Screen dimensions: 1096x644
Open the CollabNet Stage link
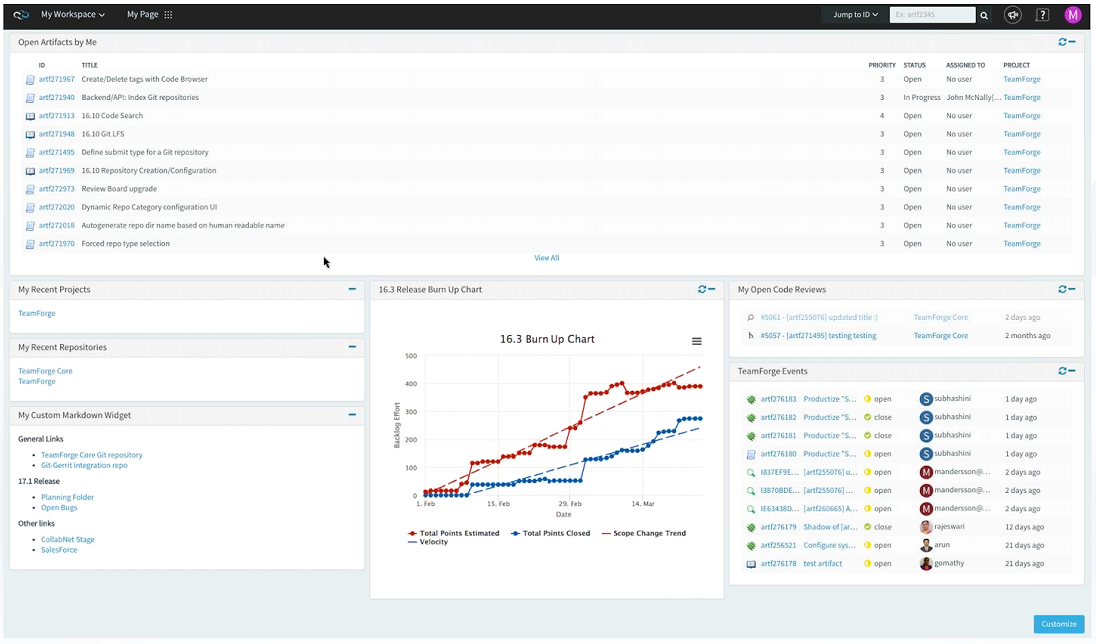pyautogui.click(x=67, y=539)
